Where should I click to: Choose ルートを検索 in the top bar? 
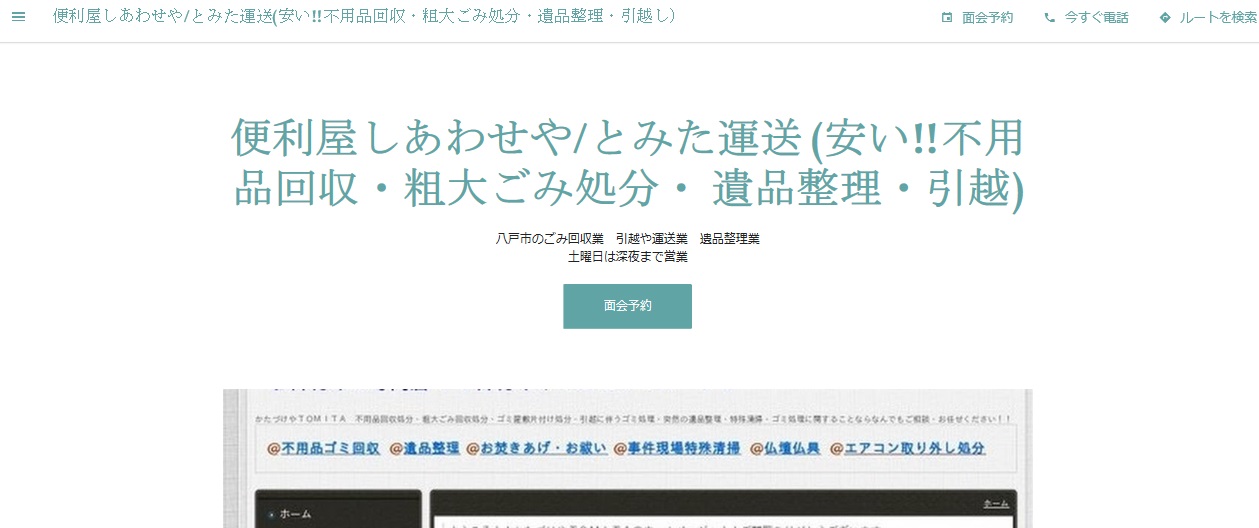pyautogui.click(x=1217, y=18)
